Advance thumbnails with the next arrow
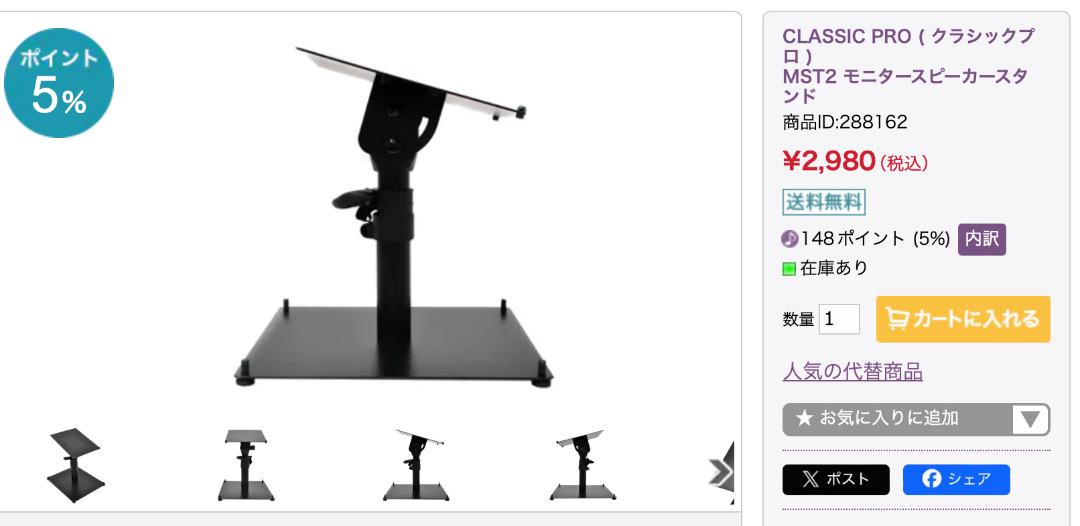Viewport: 1080px width, 526px height. (x=720, y=472)
